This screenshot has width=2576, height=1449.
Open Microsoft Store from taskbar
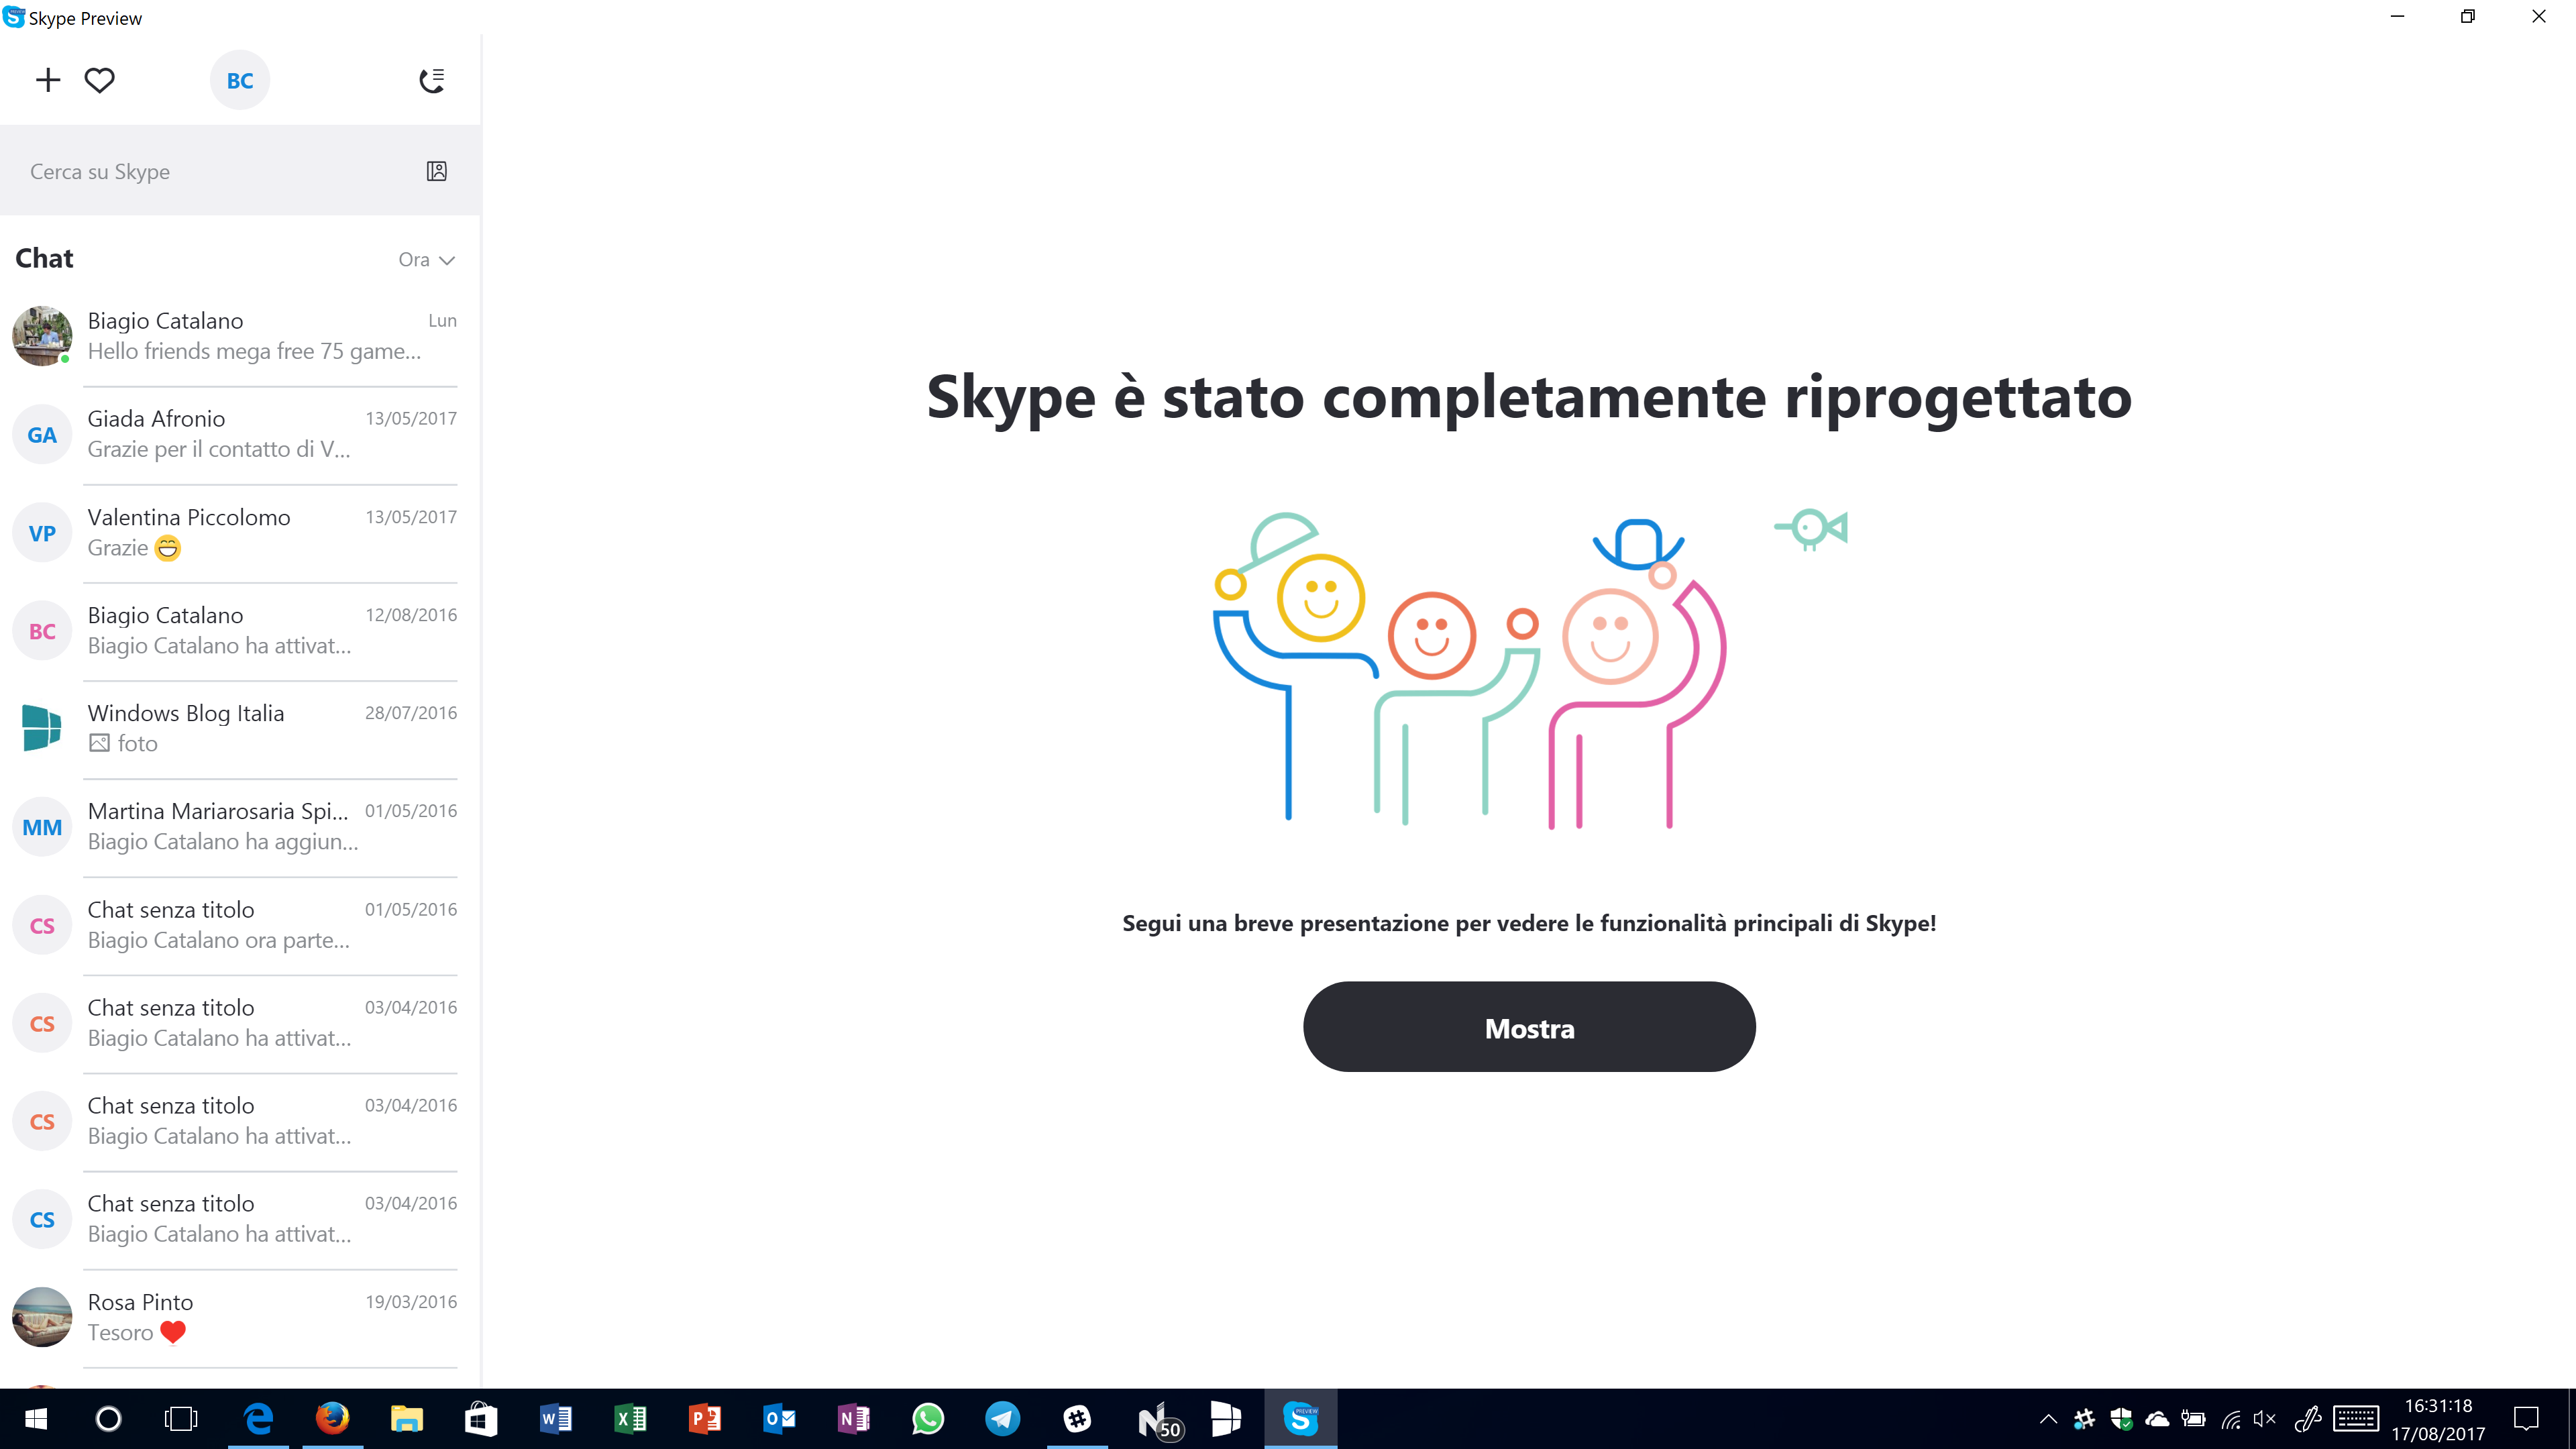tap(481, 1418)
